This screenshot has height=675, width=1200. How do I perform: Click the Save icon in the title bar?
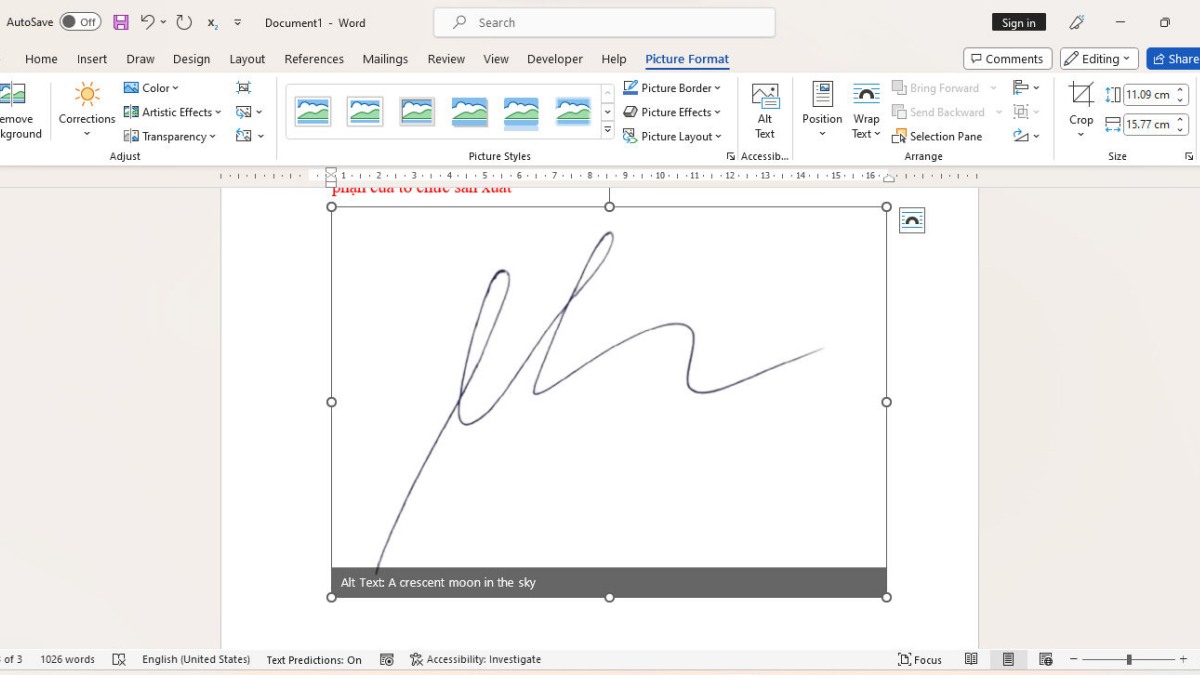coord(121,22)
